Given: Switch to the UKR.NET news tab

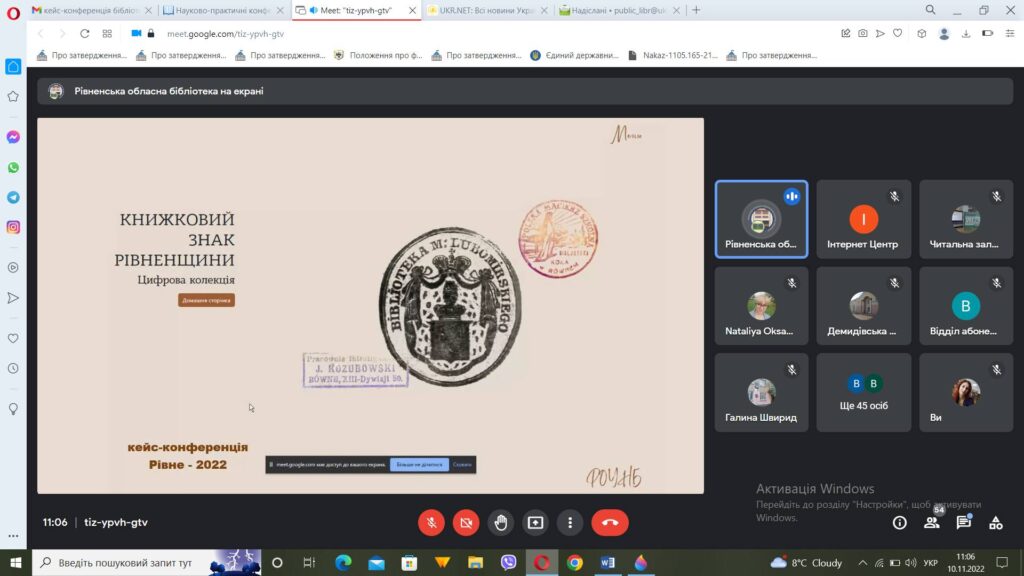Looking at the screenshot, I should [x=487, y=10].
